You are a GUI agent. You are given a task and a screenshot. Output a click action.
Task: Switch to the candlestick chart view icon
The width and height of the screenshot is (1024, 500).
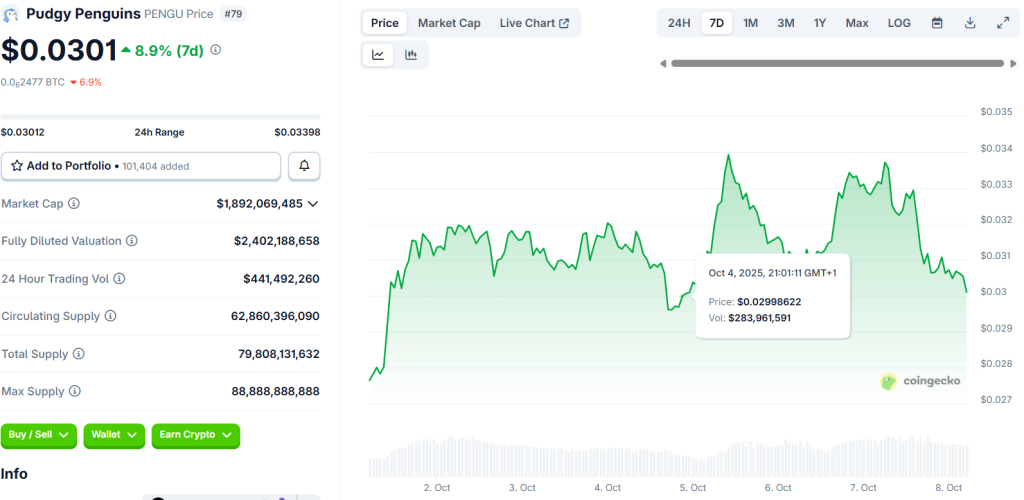click(411, 55)
